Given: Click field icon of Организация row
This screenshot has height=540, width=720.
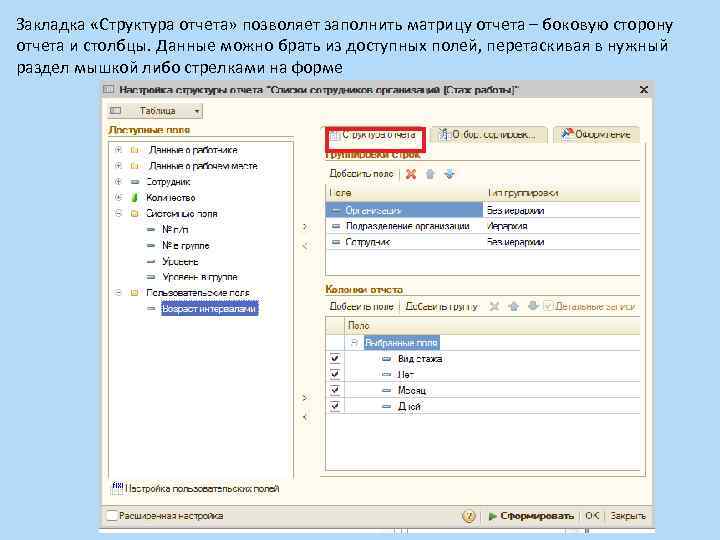Looking at the screenshot, I should pyautogui.click(x=336, y=210).
